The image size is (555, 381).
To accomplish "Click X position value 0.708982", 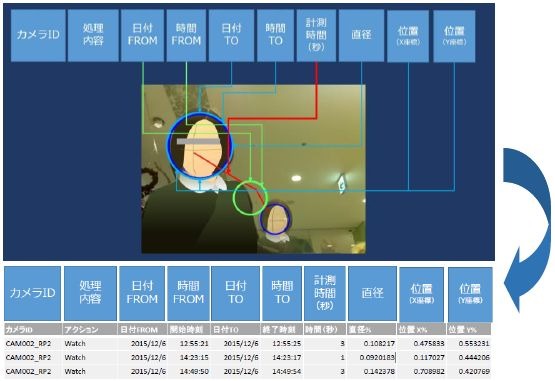I will (x=429, y=371).
